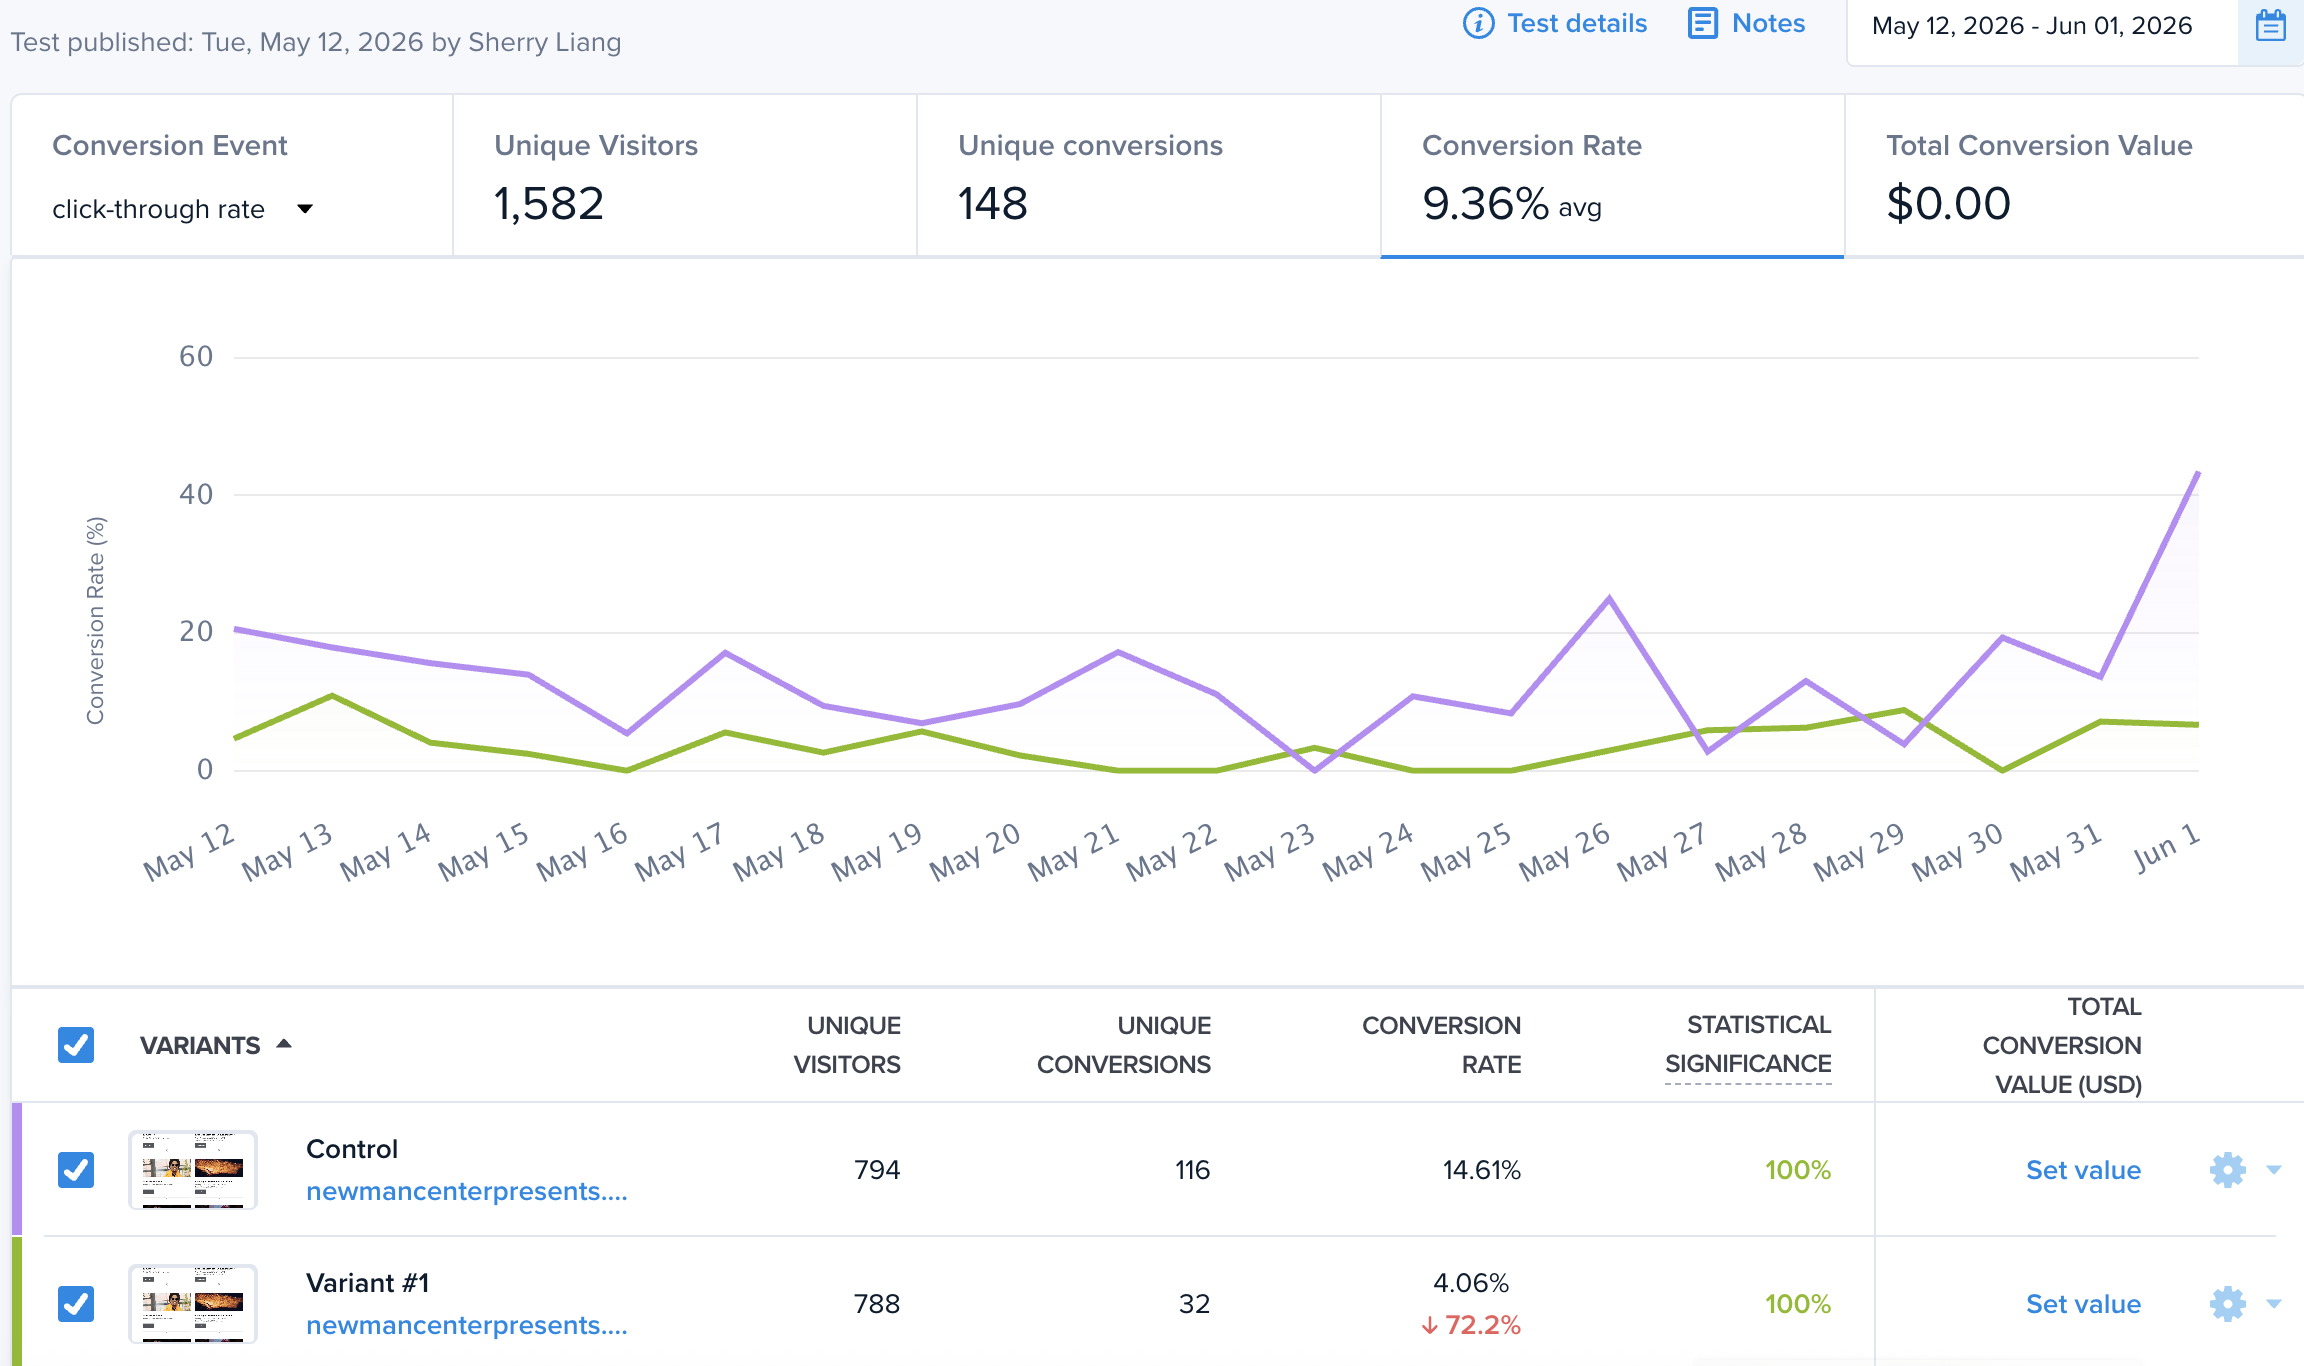This screenshot has height=1366, width=2304.
Task: Select the purple Control line's Jun 1 peak
Action: click(2197, 473)
